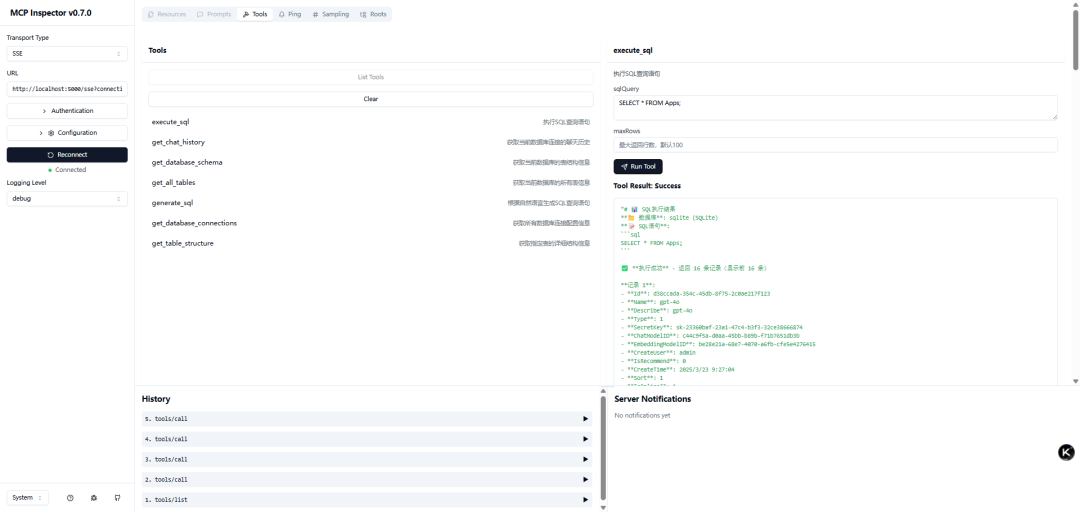Expand history entry 5. tools/call arrow
This screenshot has height=512, width=1080.
tap(585, 419)
